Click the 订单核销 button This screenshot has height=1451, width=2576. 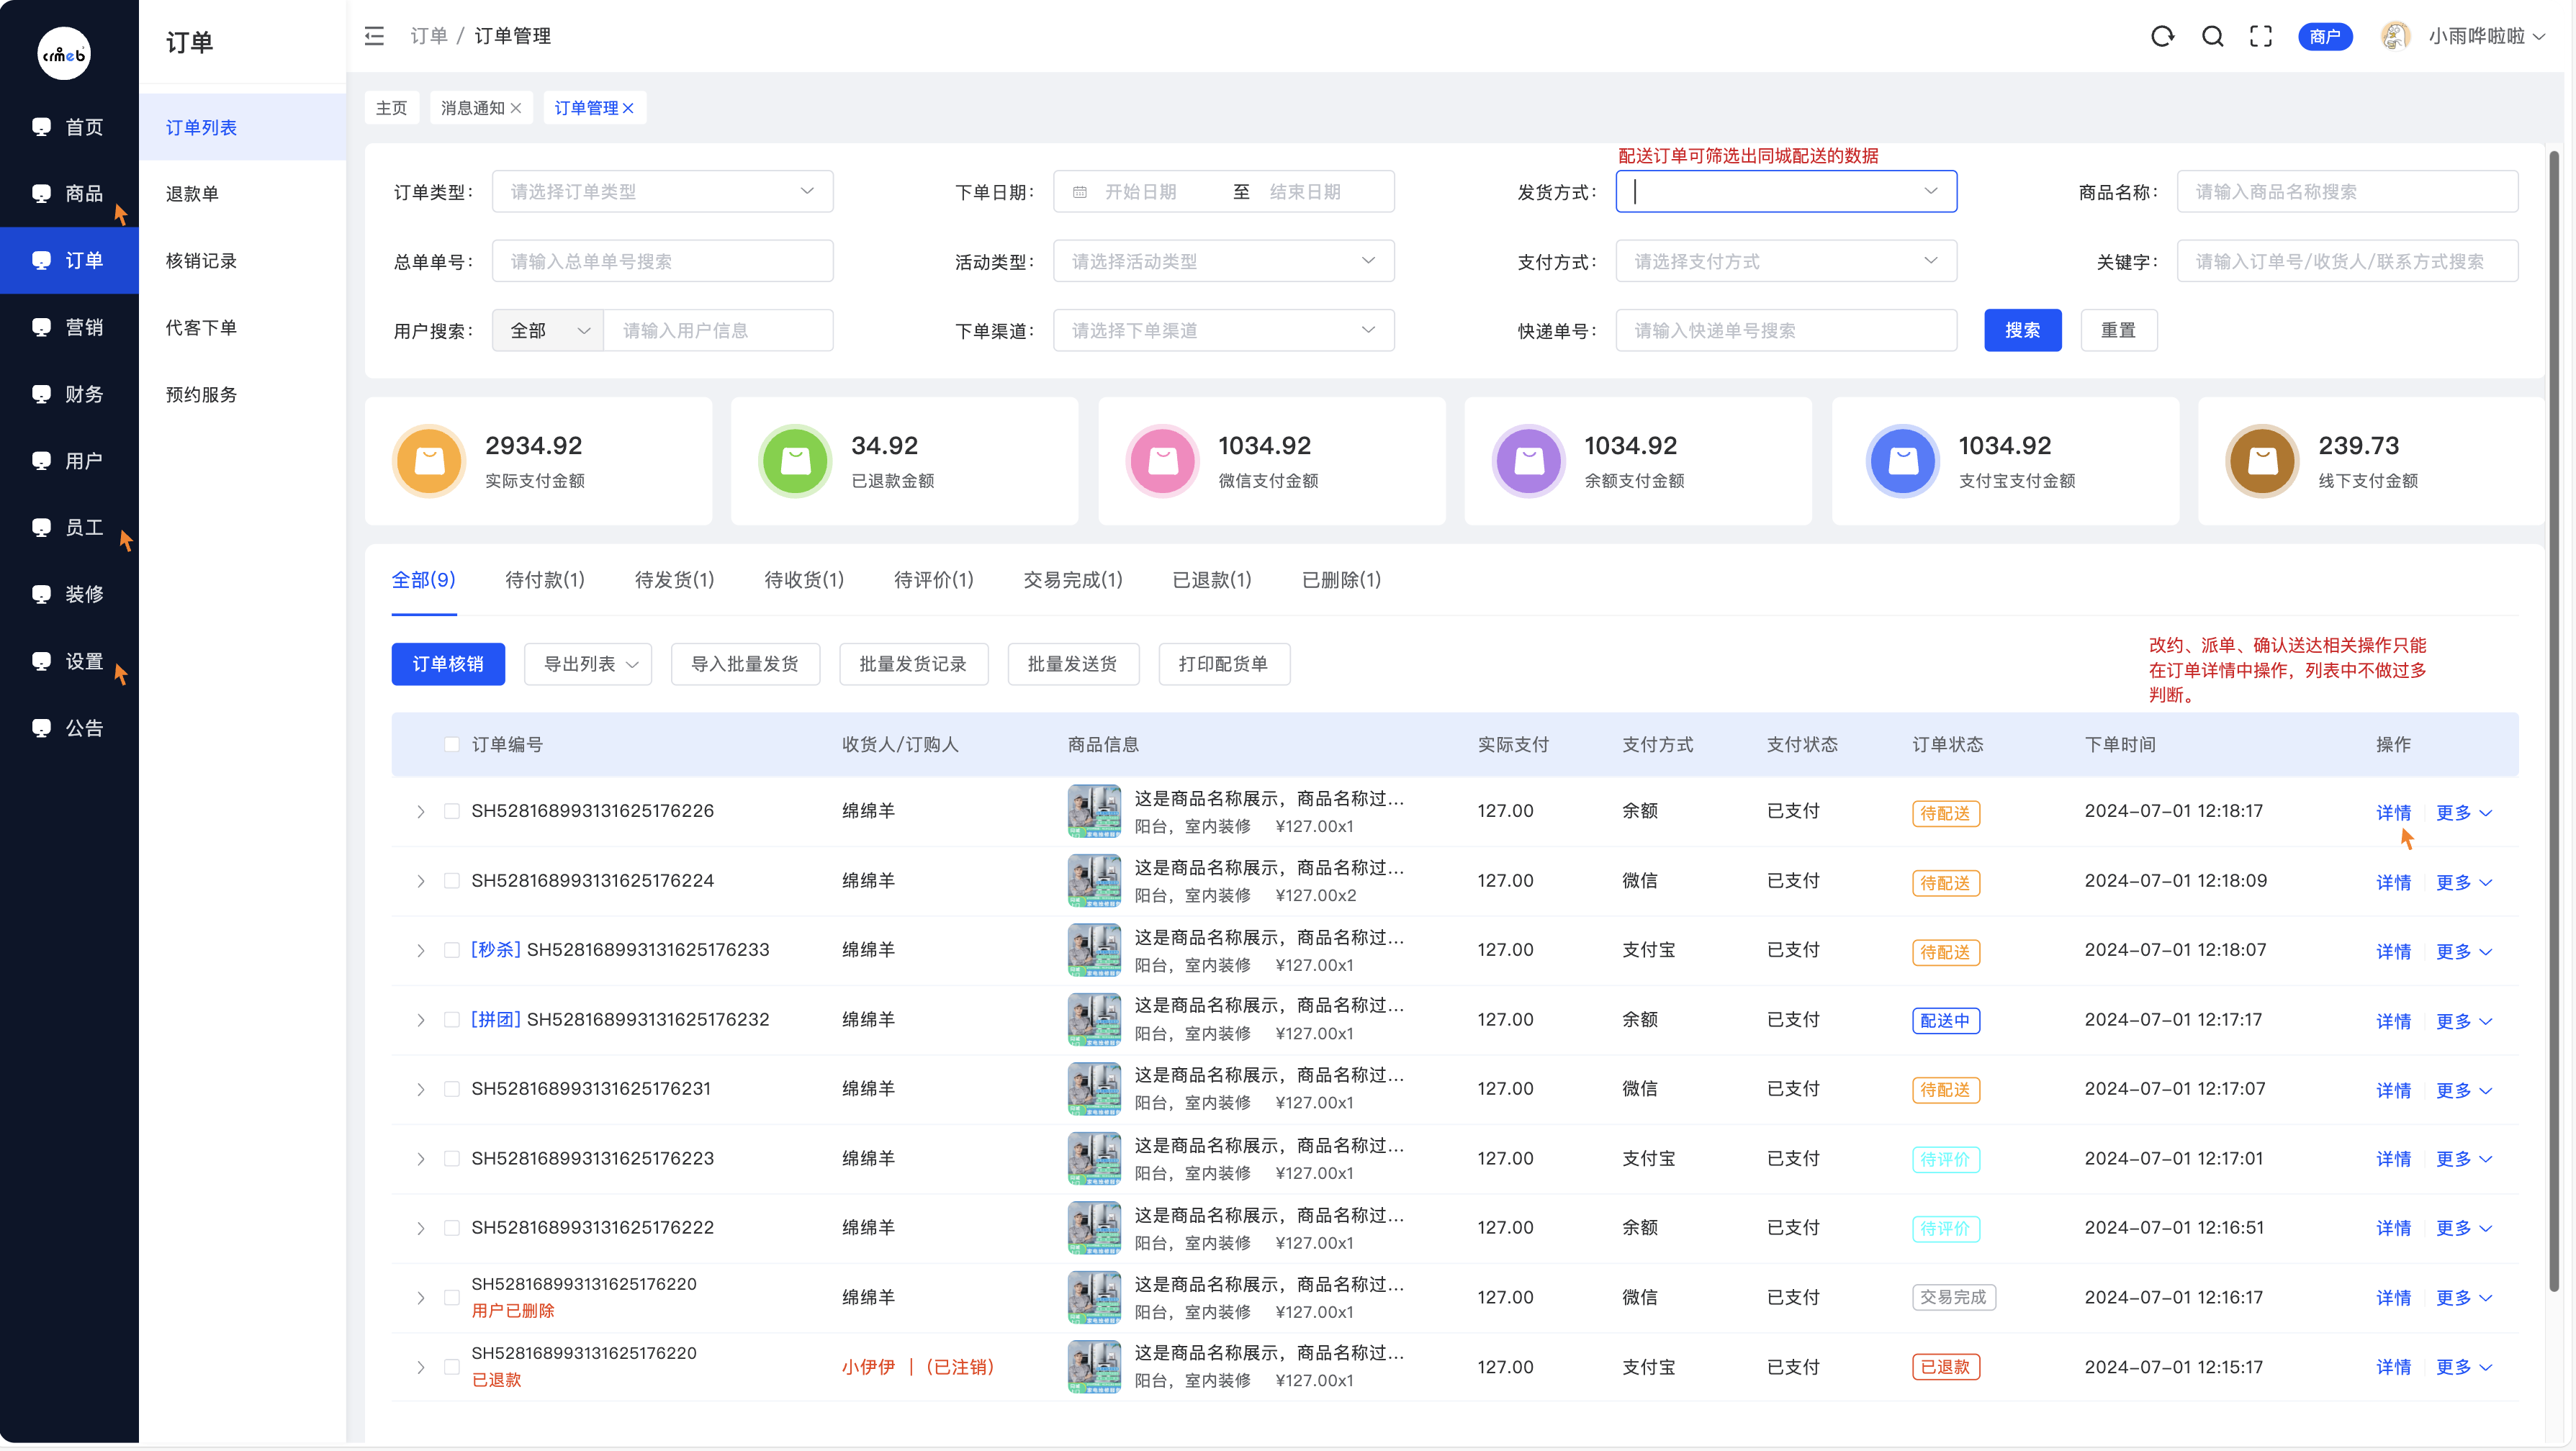tap(448, 664)
